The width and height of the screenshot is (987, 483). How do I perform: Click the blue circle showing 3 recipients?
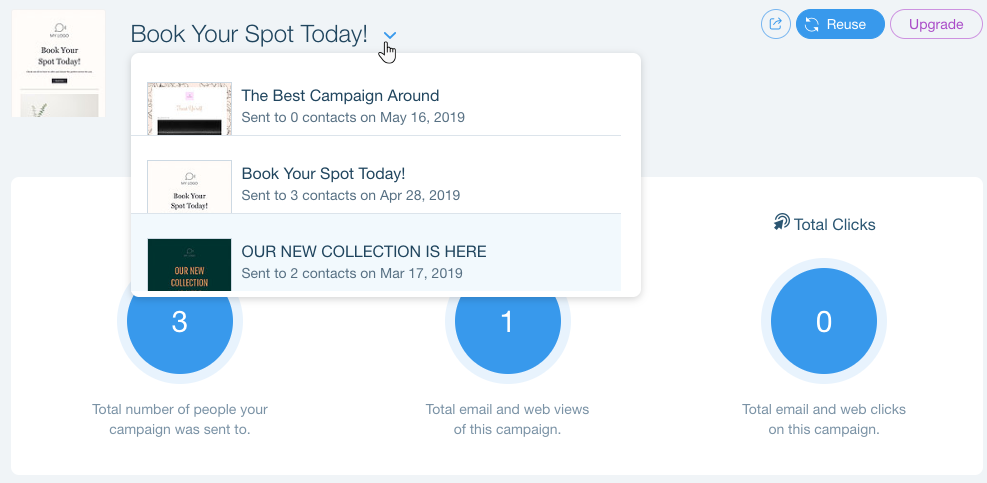pos(180,321)
